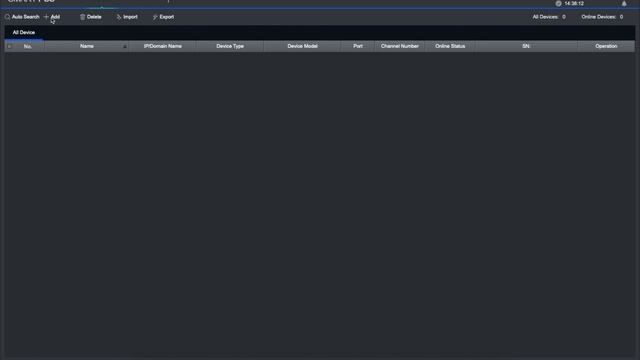Click the All Devices count label
The height and width of the screenshot is (360, 640).
(x=549, y=17)
